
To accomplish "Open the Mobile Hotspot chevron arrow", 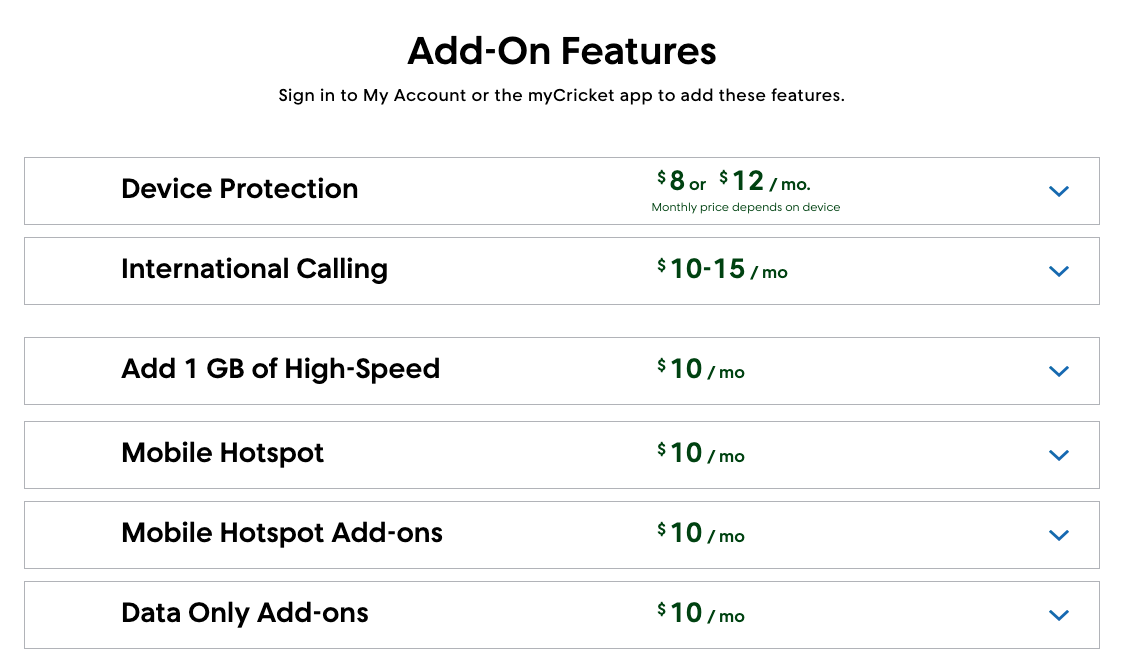I will coord(1059,455).
